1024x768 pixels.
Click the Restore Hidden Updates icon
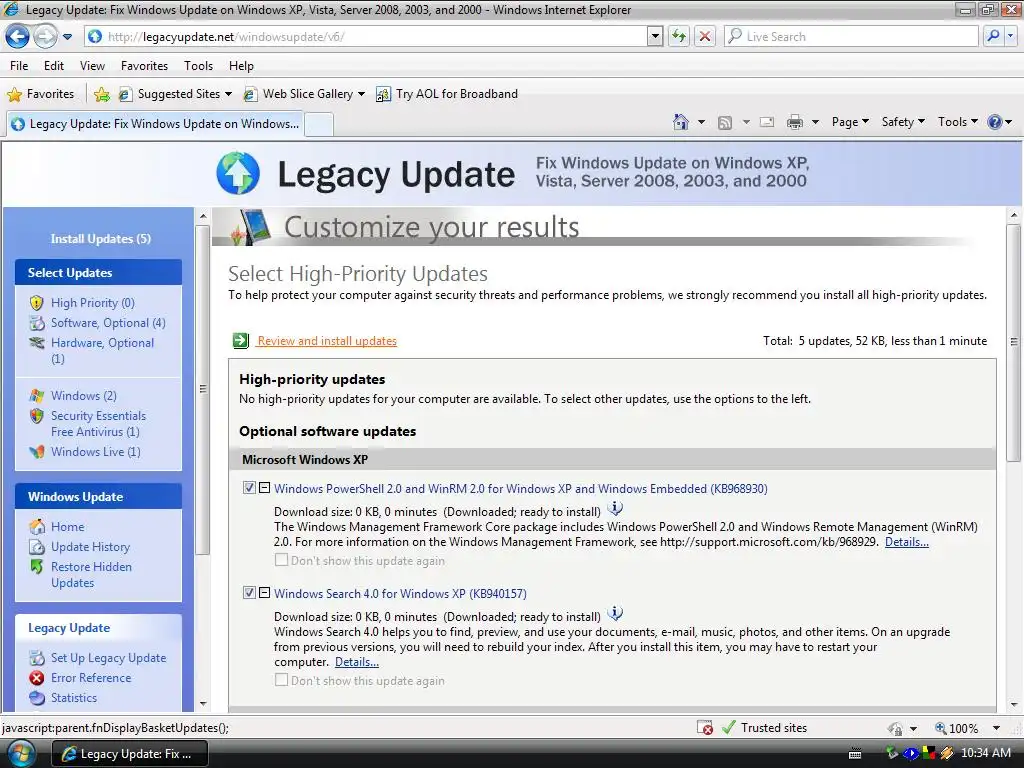[x=37, y=567]
